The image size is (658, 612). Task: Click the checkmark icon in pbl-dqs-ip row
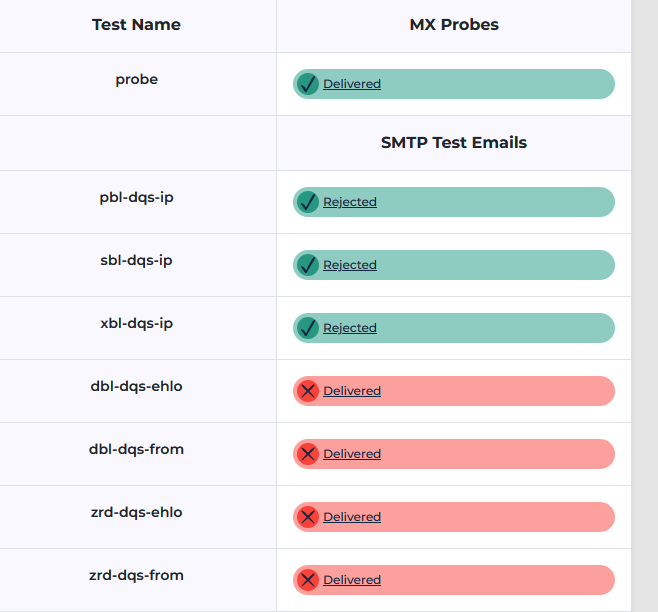coord(308,202)
